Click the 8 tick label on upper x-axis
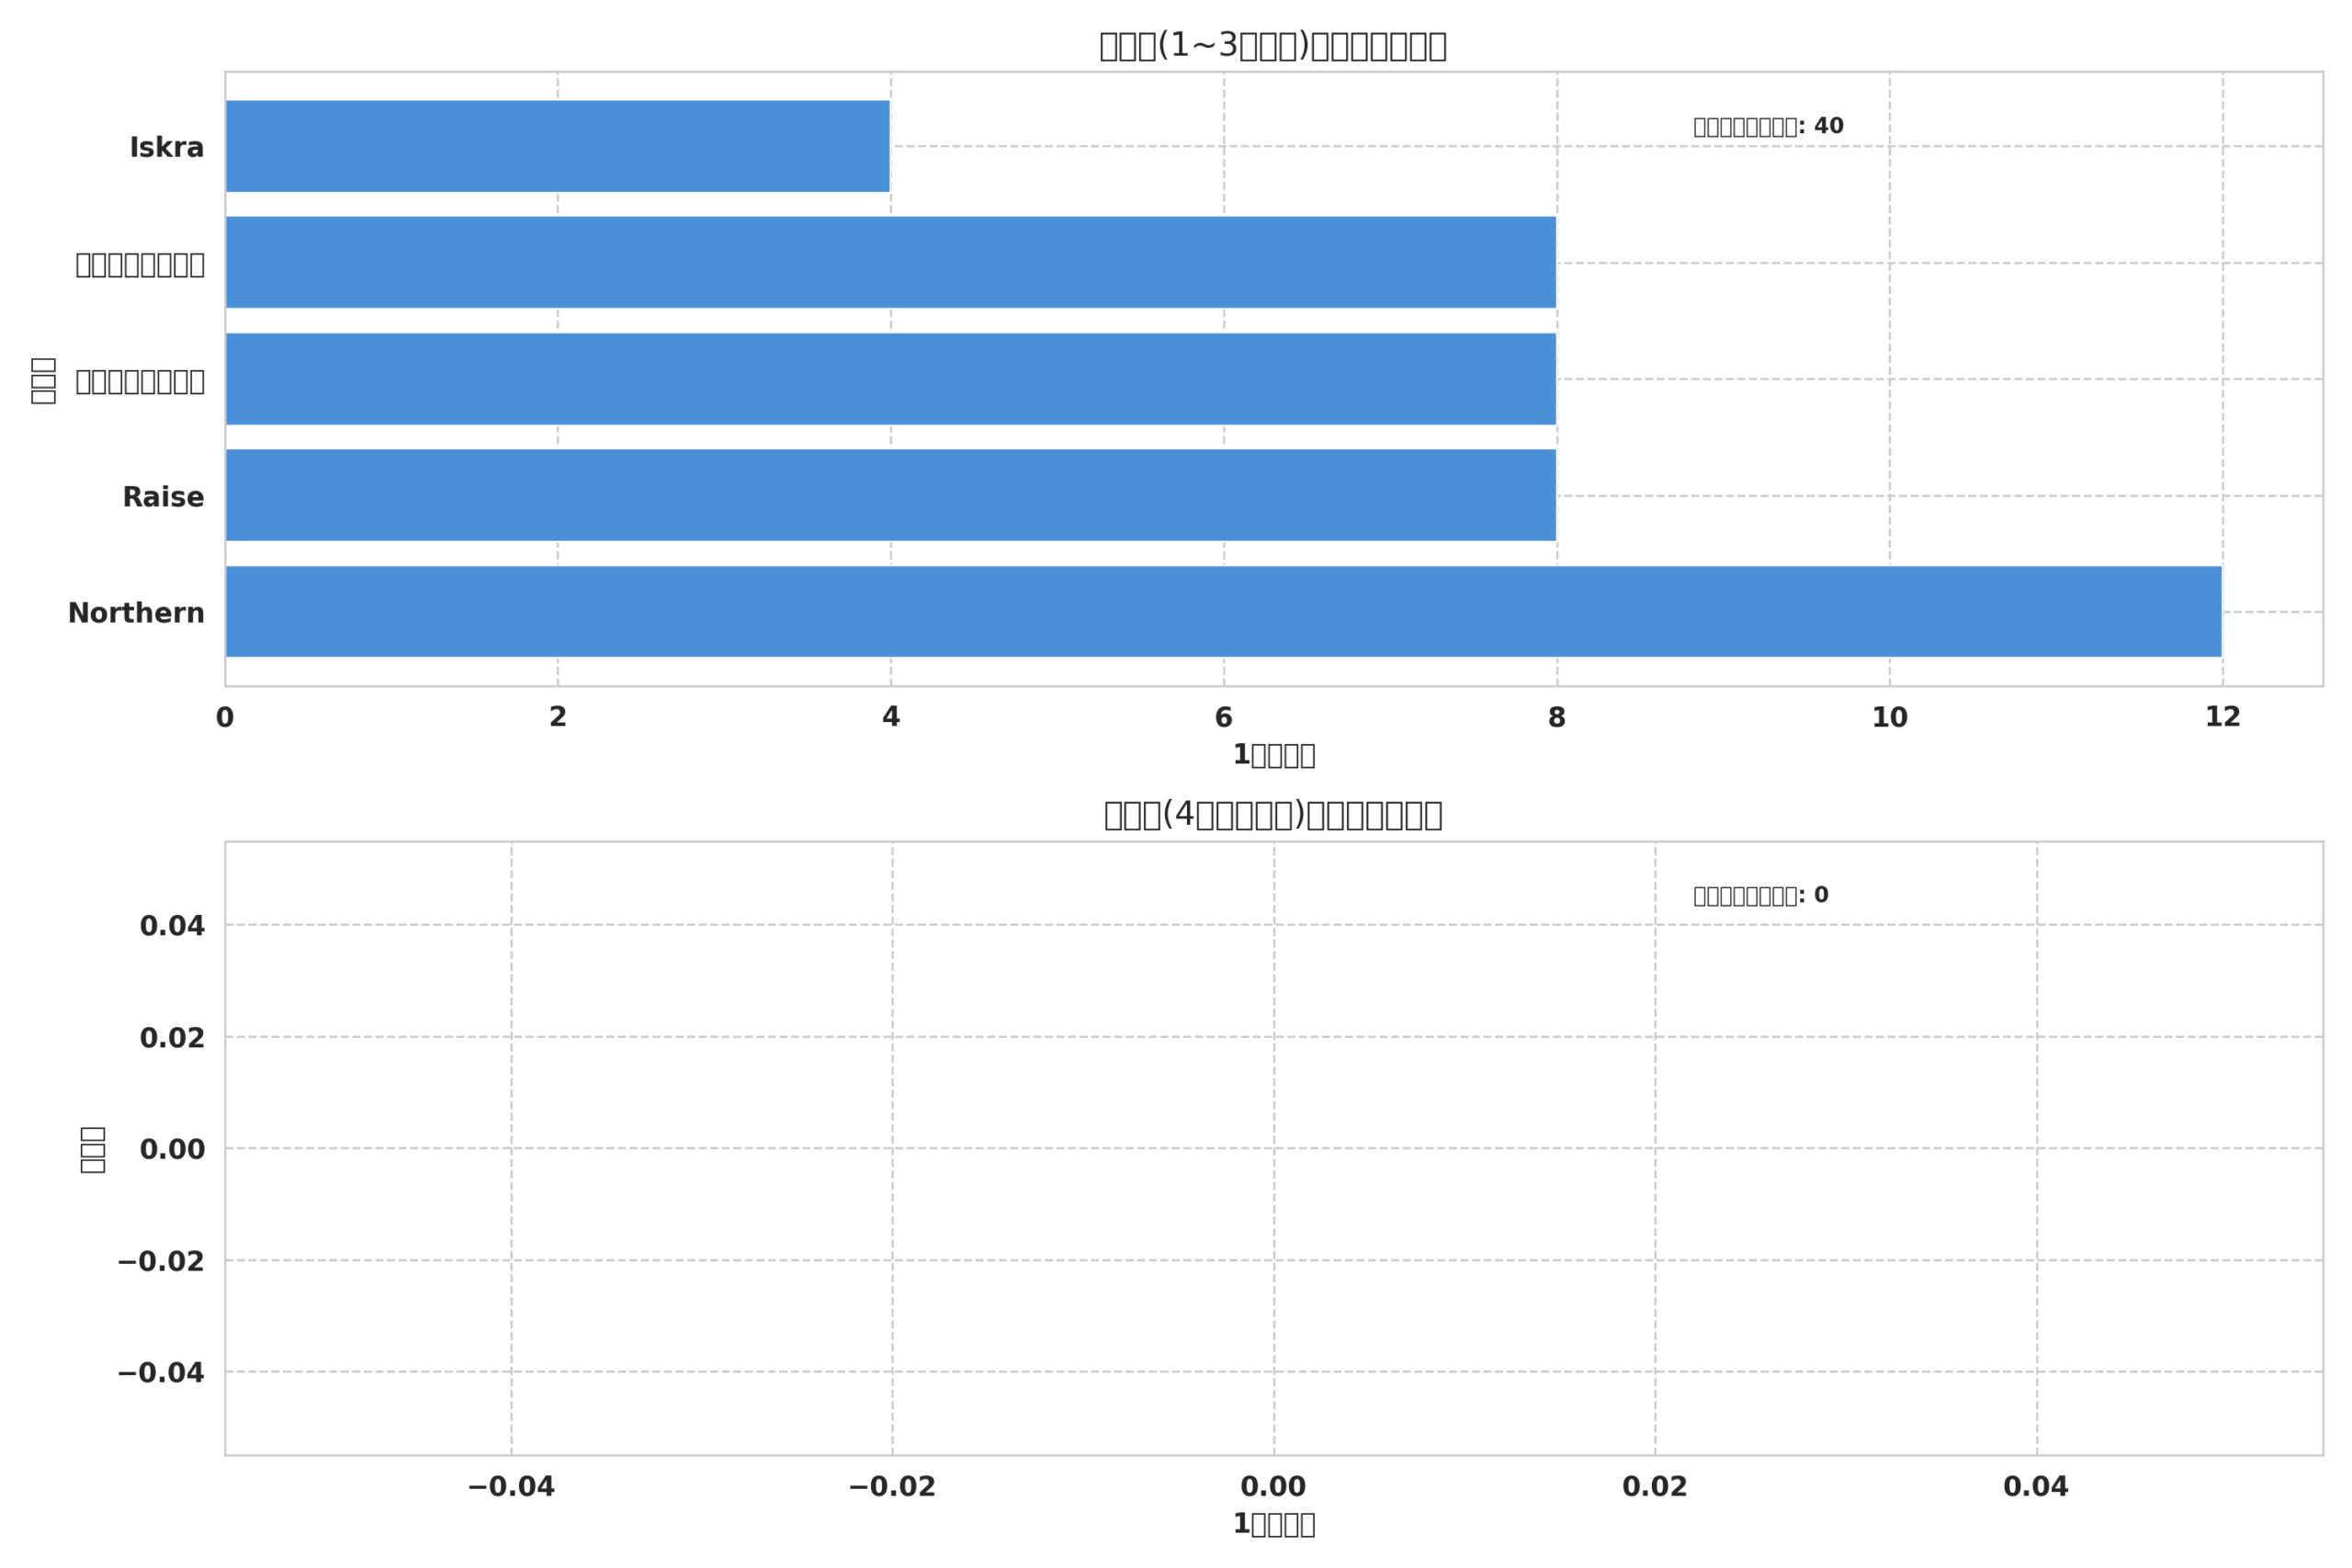The height and width of the screenshot is (1568, 2352). (x=1557, y=717)
